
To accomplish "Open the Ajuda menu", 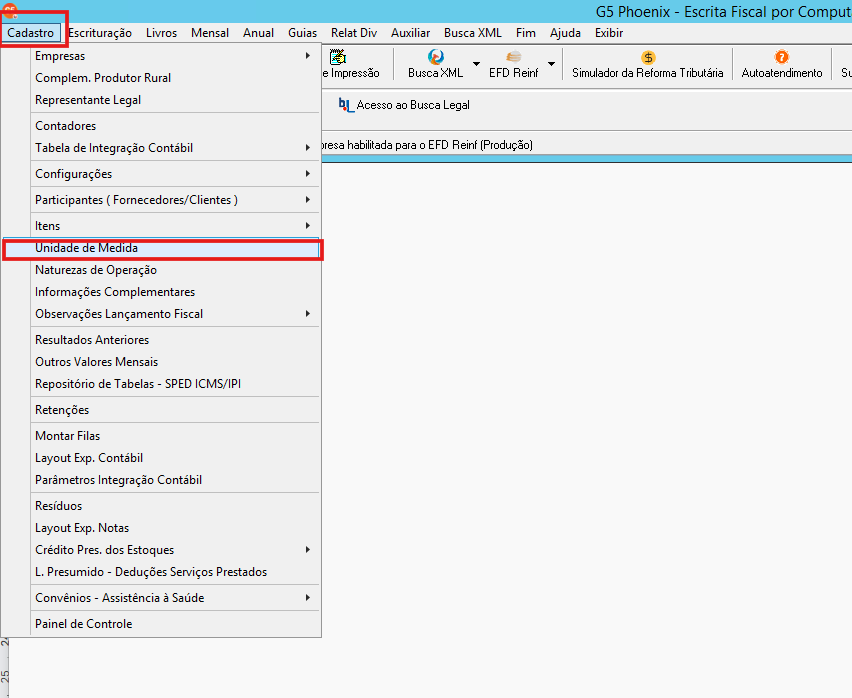I will 565,33.
